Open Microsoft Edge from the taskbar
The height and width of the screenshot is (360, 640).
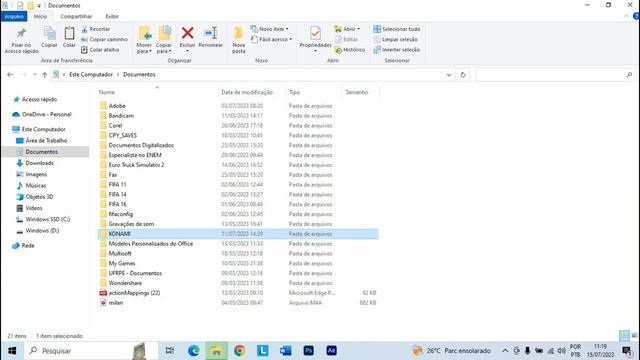[193, 351]
